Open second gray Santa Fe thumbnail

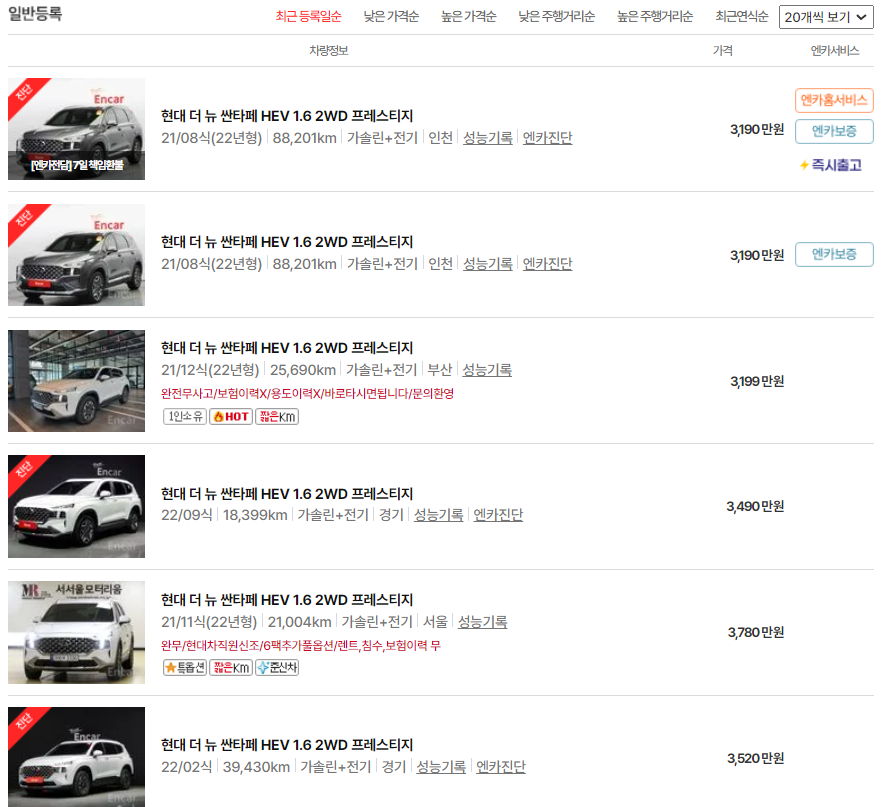coord(76,255)
